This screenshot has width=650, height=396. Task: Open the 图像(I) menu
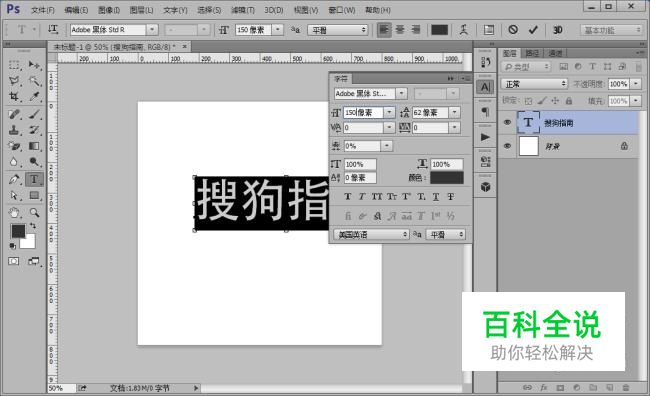point(109,10)
